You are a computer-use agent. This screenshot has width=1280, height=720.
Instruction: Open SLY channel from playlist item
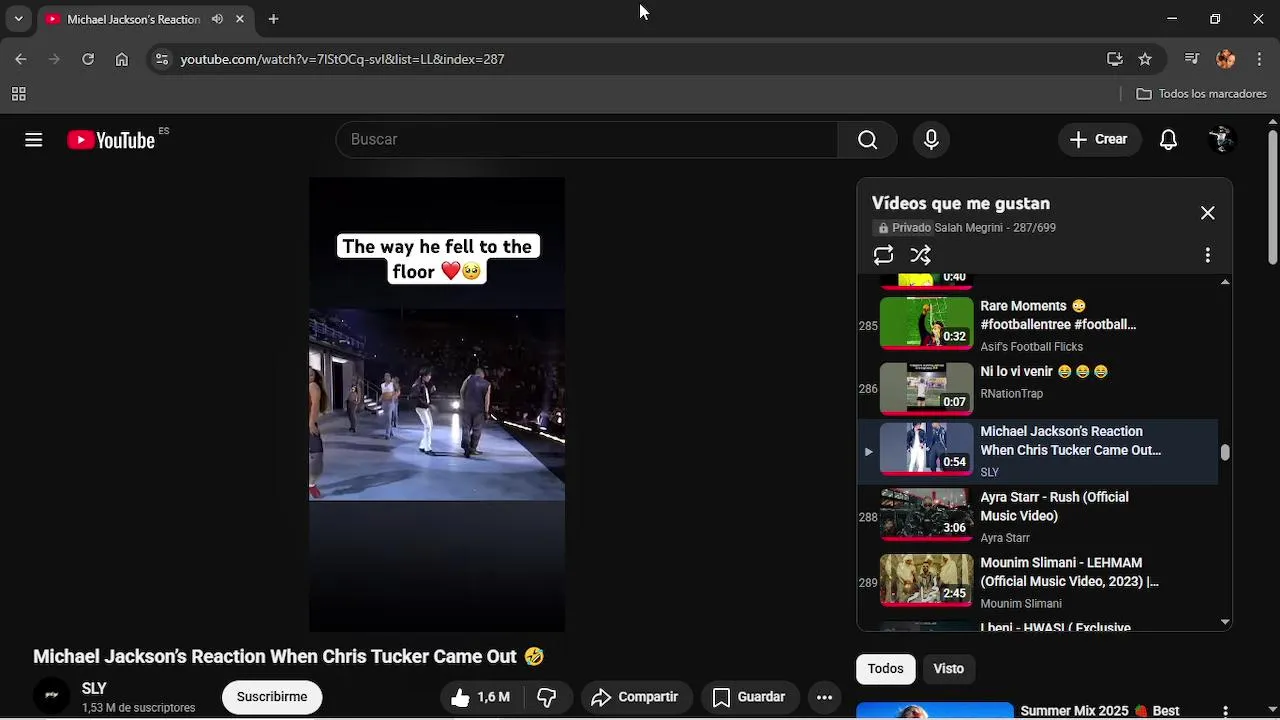990,472
